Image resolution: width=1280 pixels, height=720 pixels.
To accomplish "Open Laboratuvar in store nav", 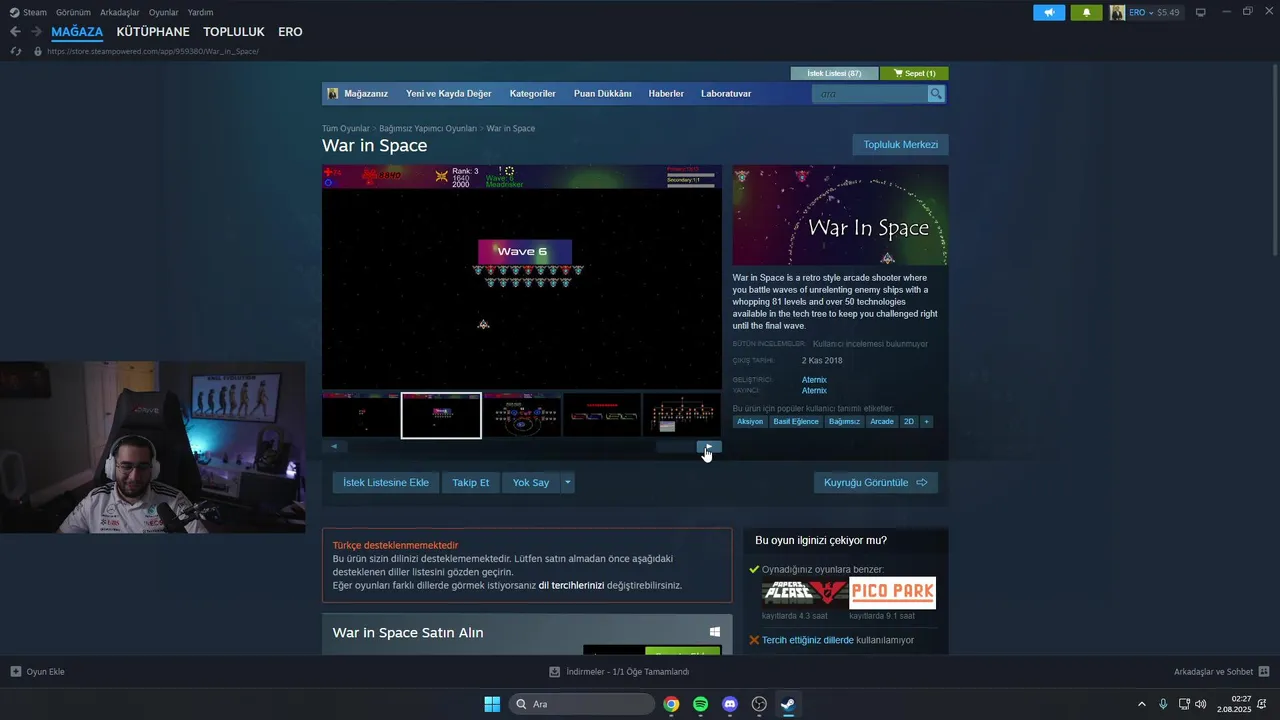I will pos(726,93).
